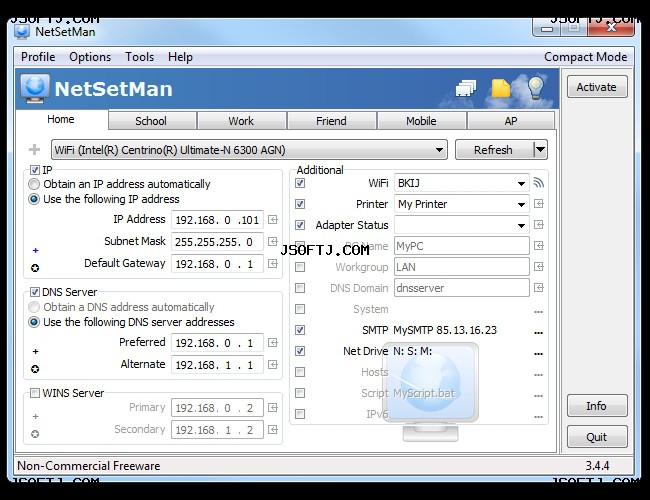Viewport: 650px width, 500px height.
Task: Toggle the Net Drive checkbox
Action: pyautogui.click(x=300, y=351)
